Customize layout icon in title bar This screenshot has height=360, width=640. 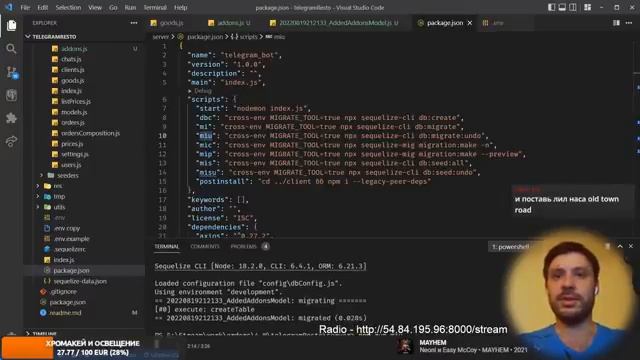pyautogui.click(x=587, y=7)
